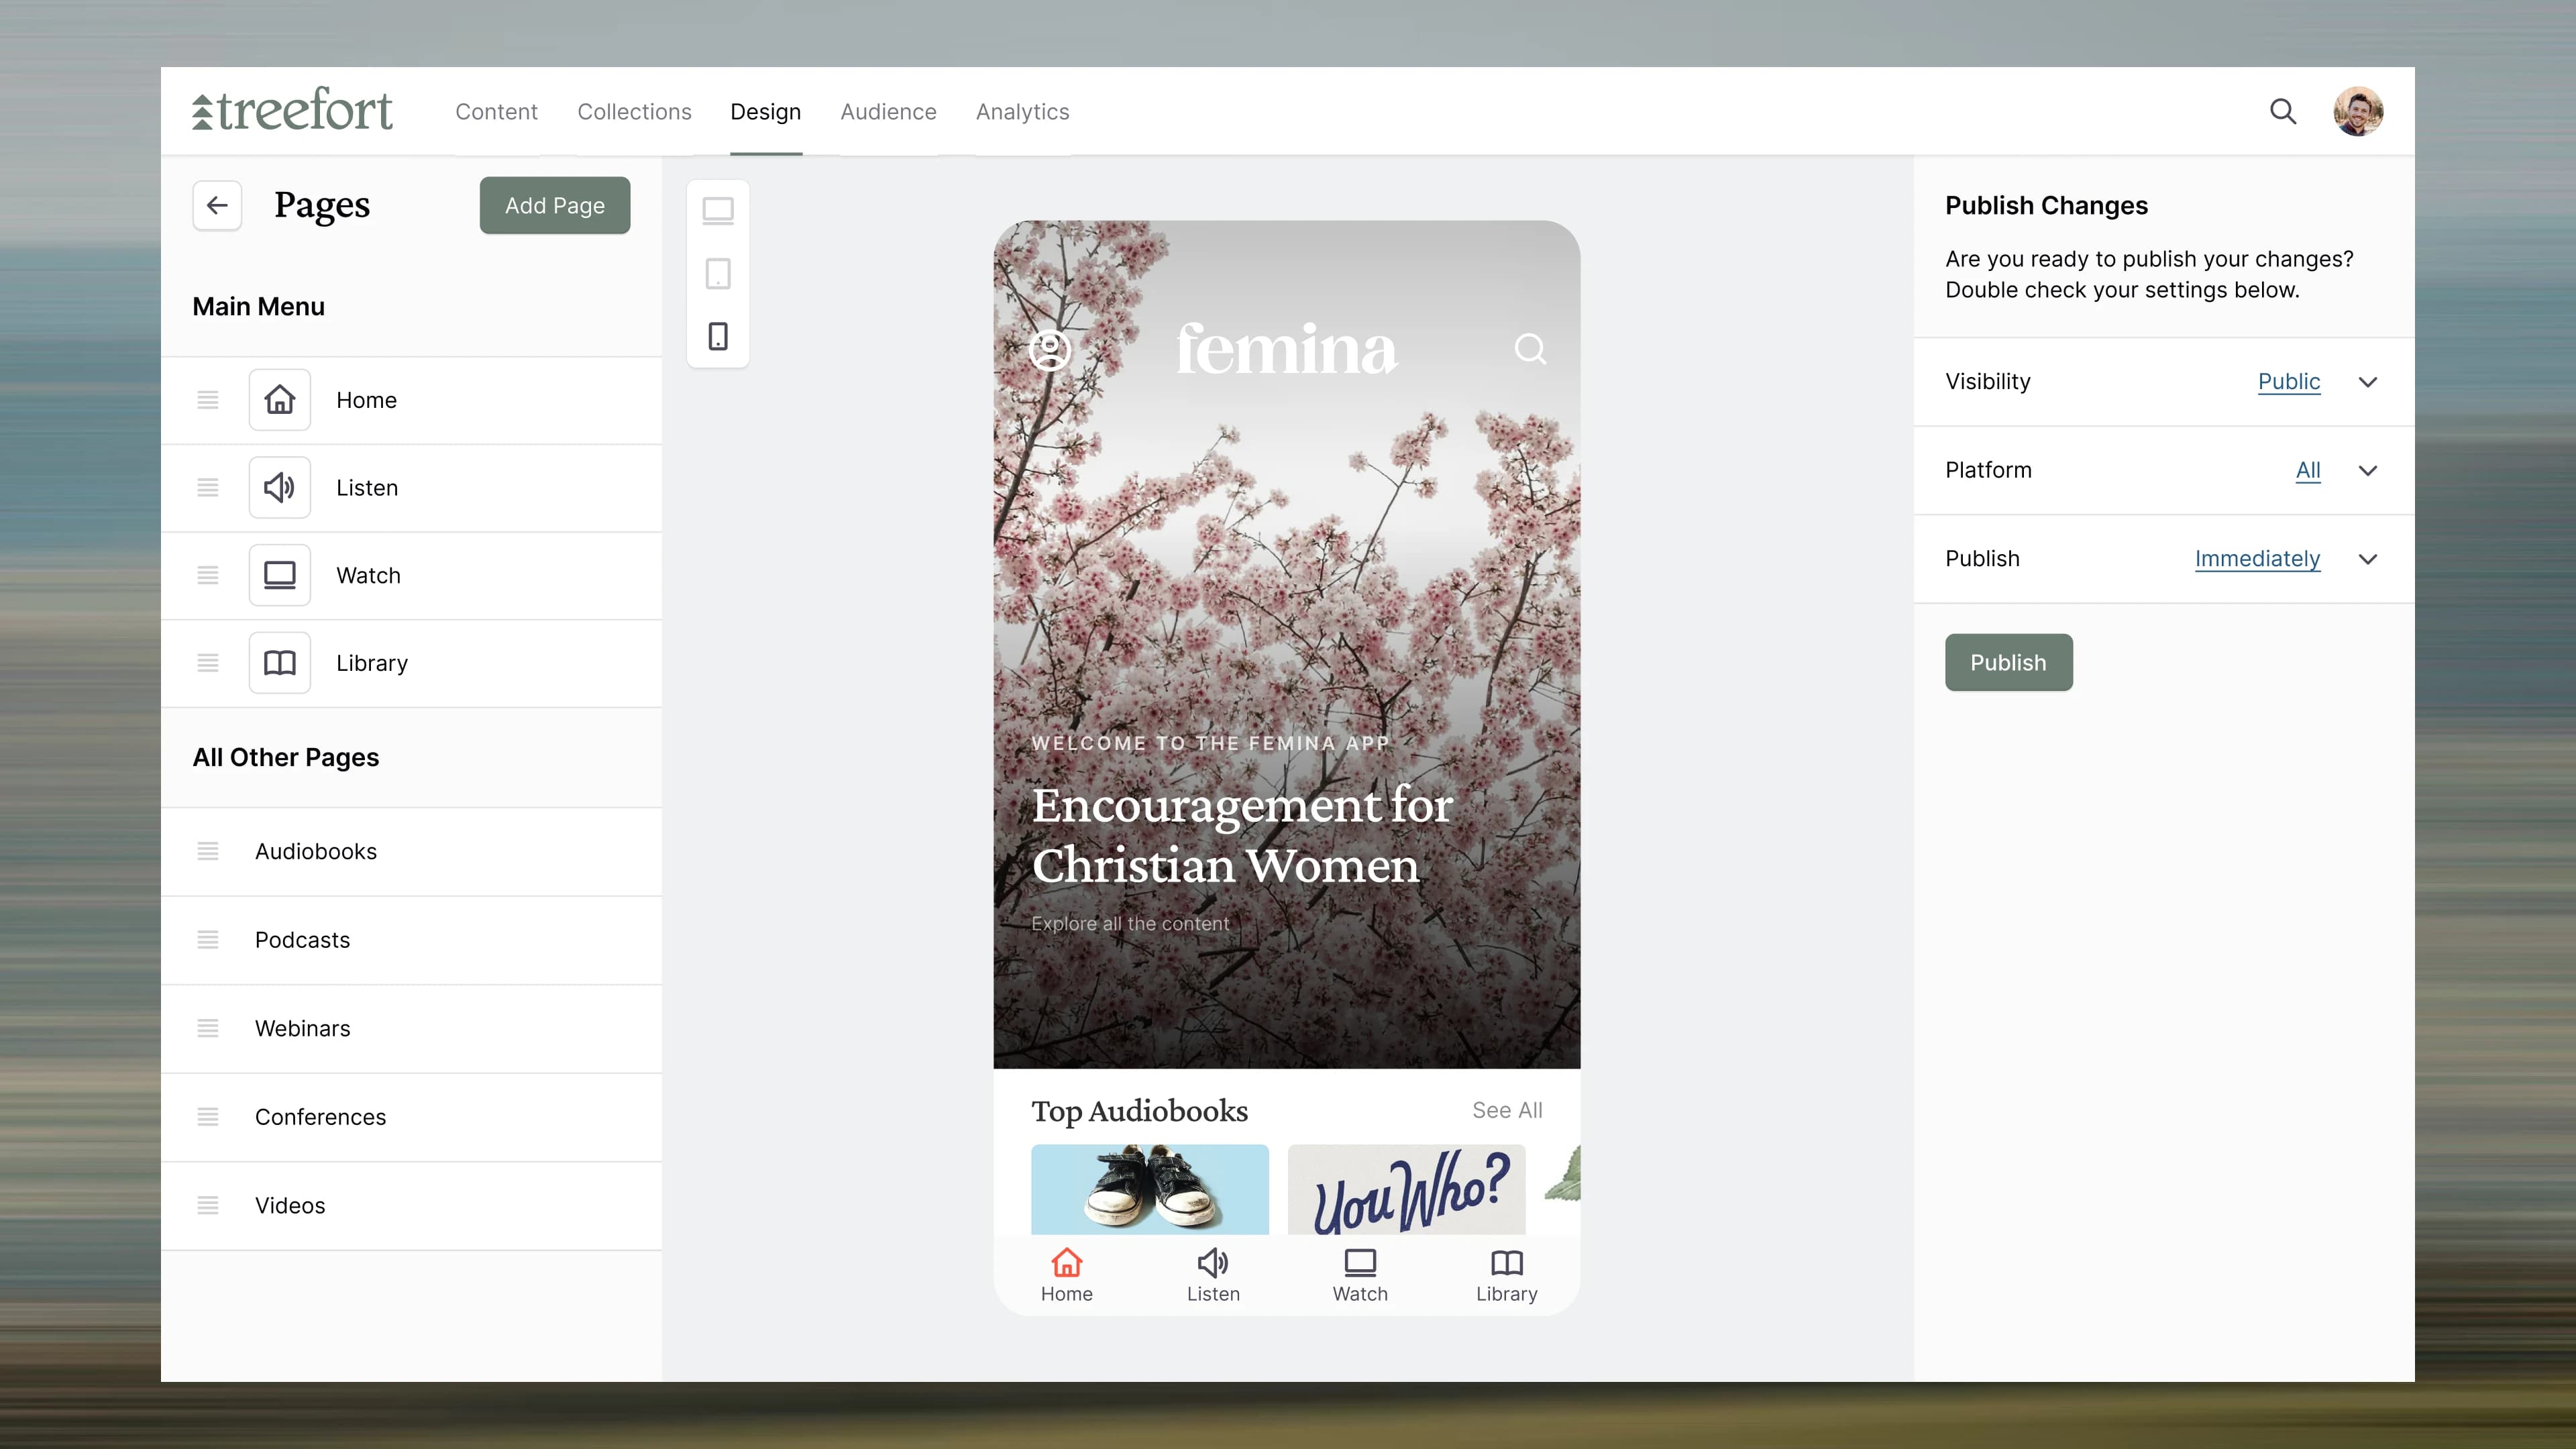Tap the profile icon in femina preview
Screen dimensions: 2576x1449
point(1050,349)
